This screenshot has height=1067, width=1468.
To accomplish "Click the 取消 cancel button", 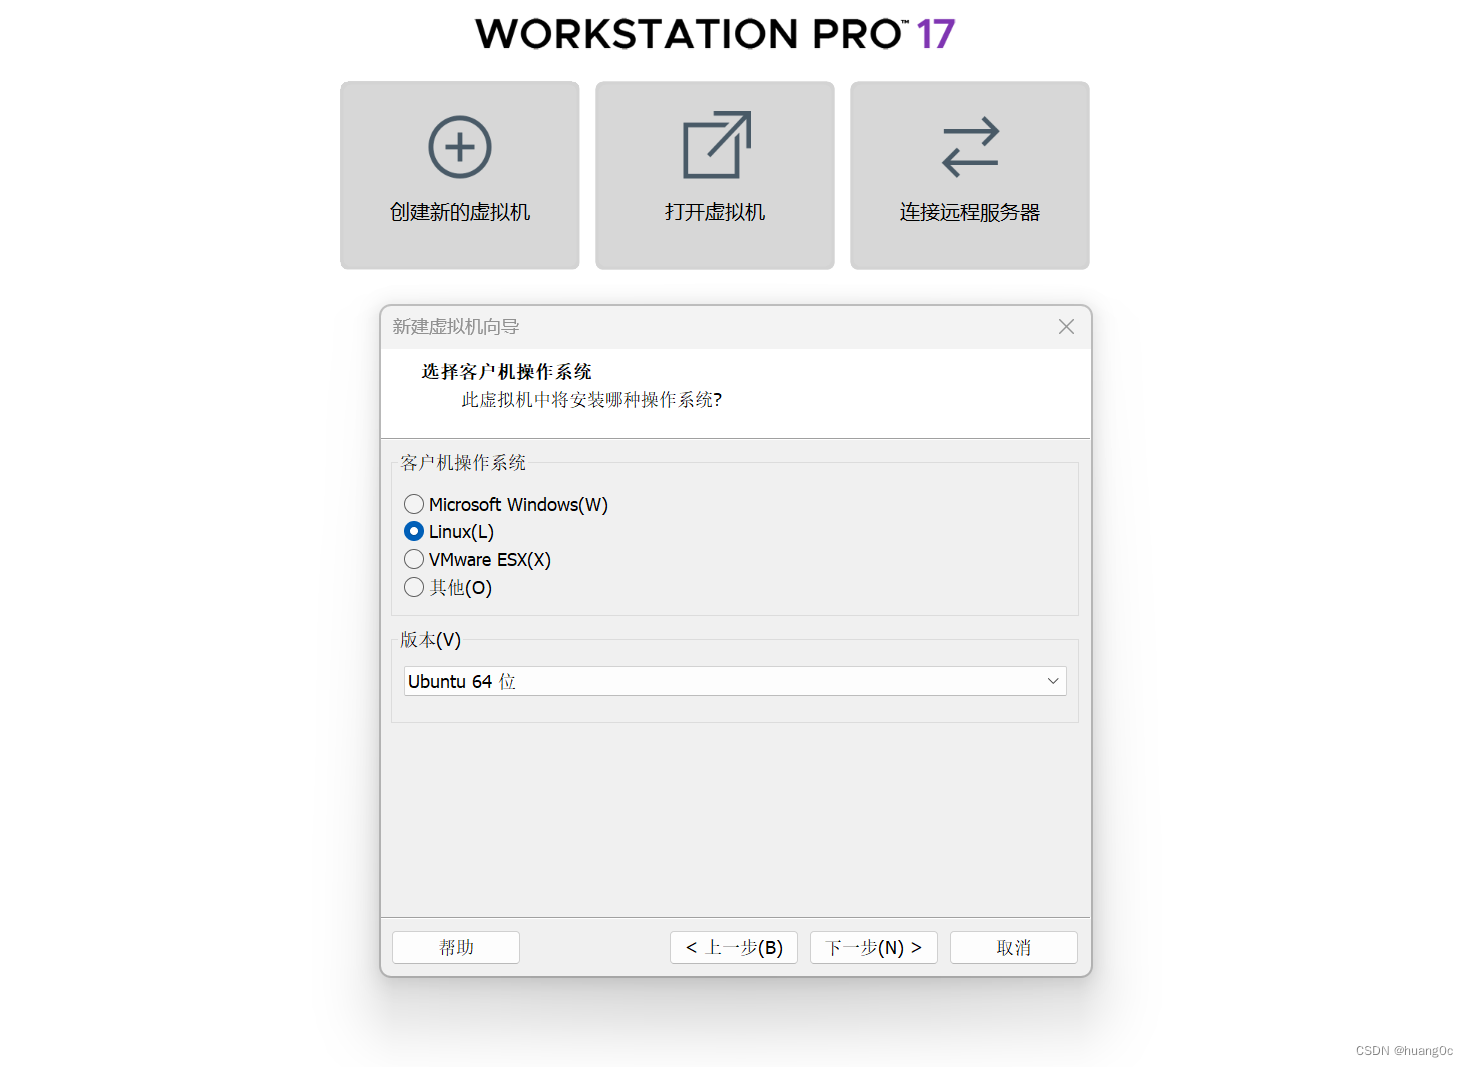I will (x=1014, y=947).
